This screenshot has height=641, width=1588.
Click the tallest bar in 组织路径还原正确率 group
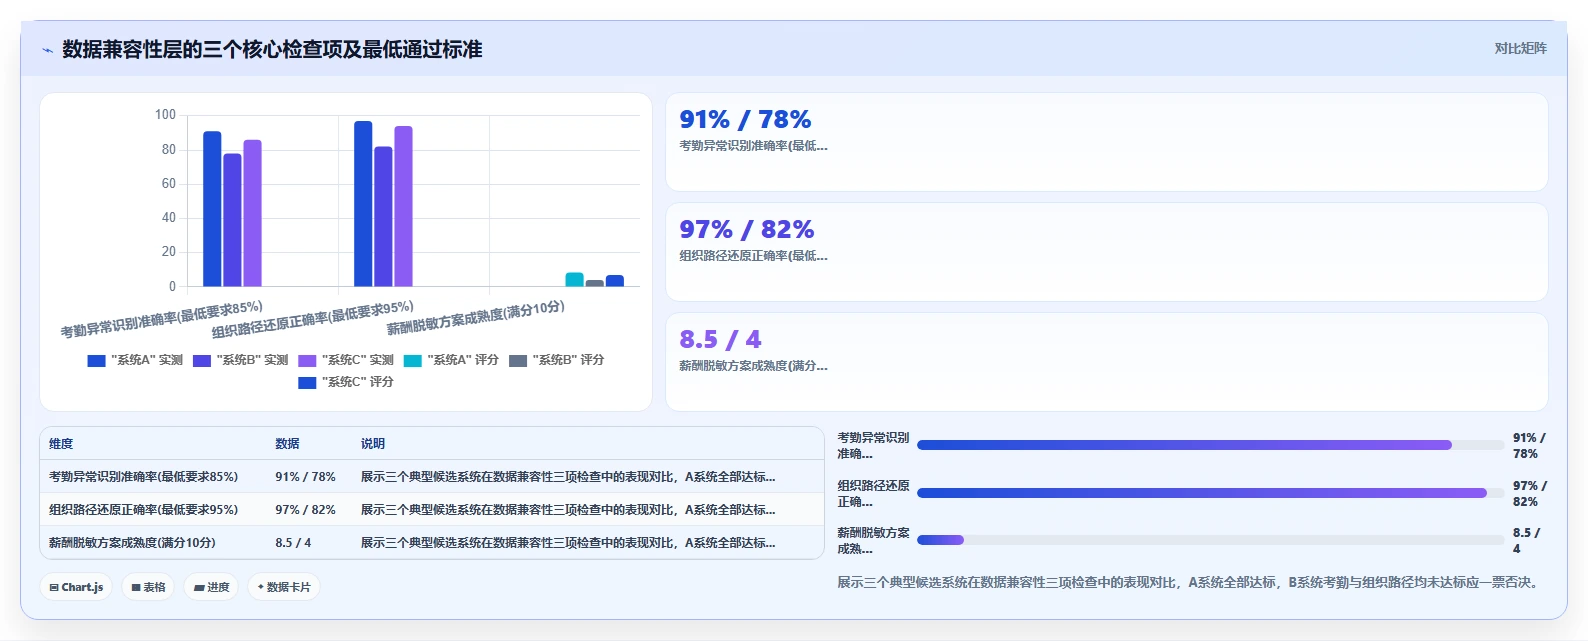click(363, 204)
